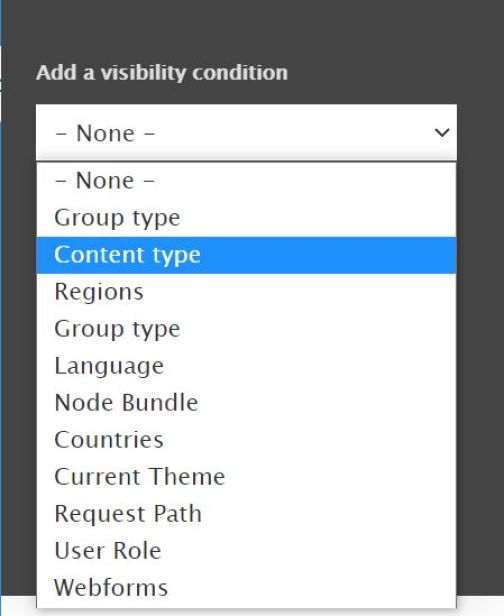Select the Request Path option
This screenshot has width=504, height=616.
tap(246, 514)
